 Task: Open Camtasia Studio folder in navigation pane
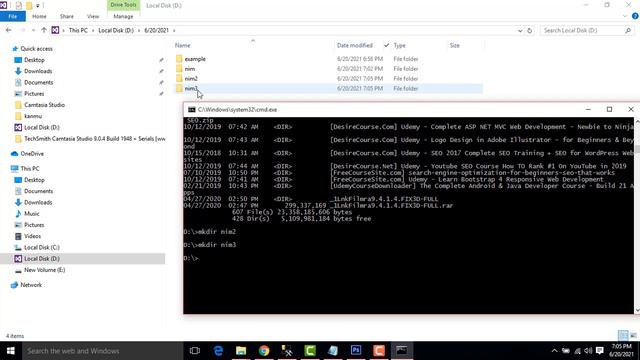(x=44, y=105)
